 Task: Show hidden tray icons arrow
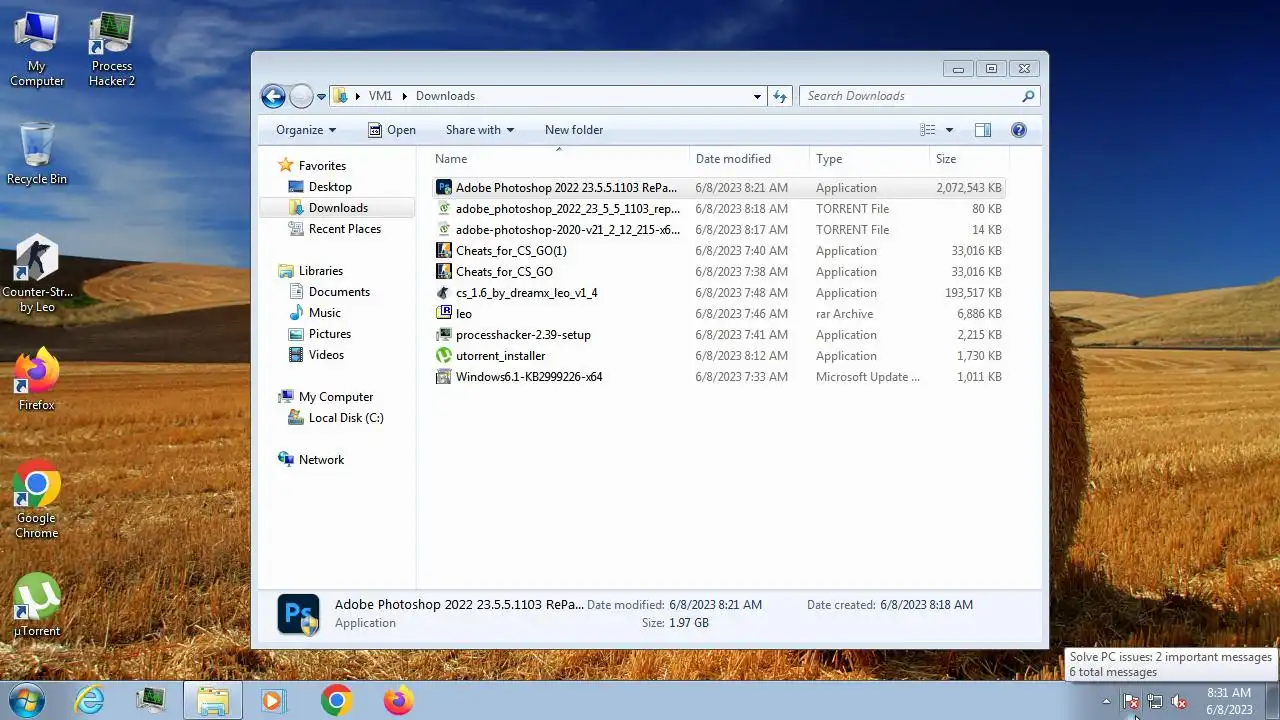(1106, 702)
